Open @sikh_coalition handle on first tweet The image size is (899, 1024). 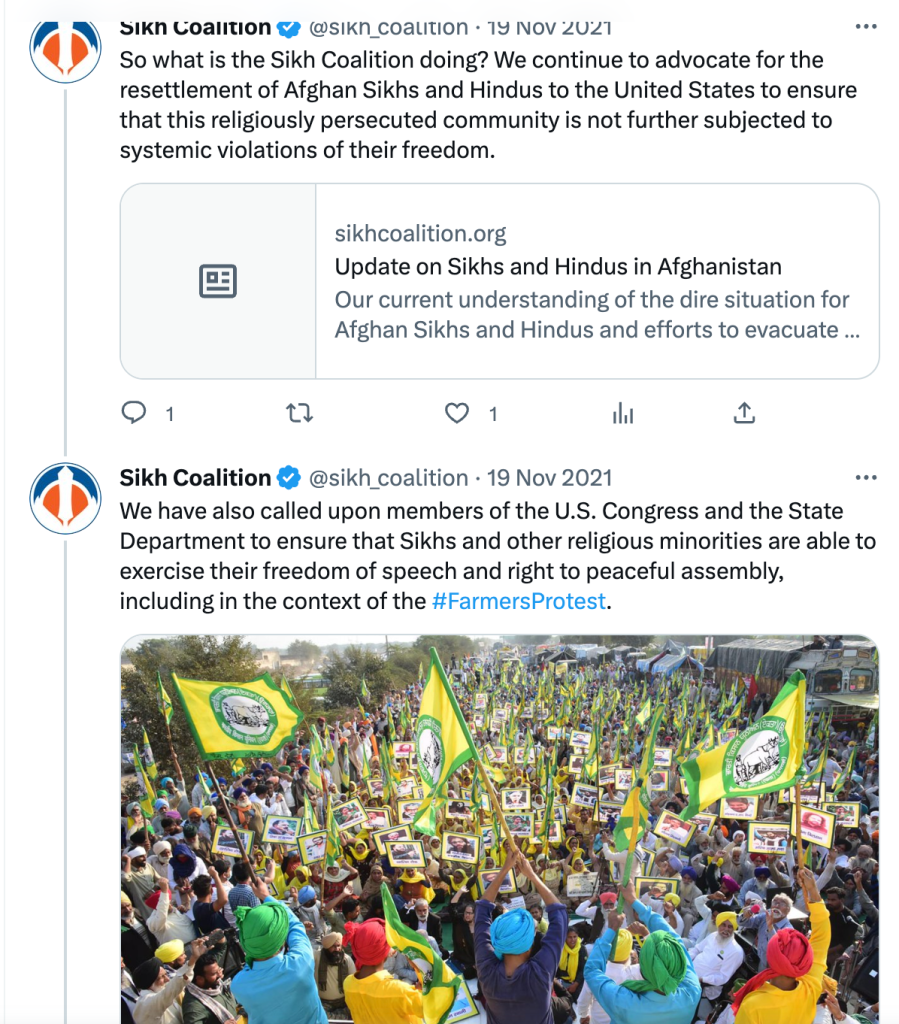point(388,27)
